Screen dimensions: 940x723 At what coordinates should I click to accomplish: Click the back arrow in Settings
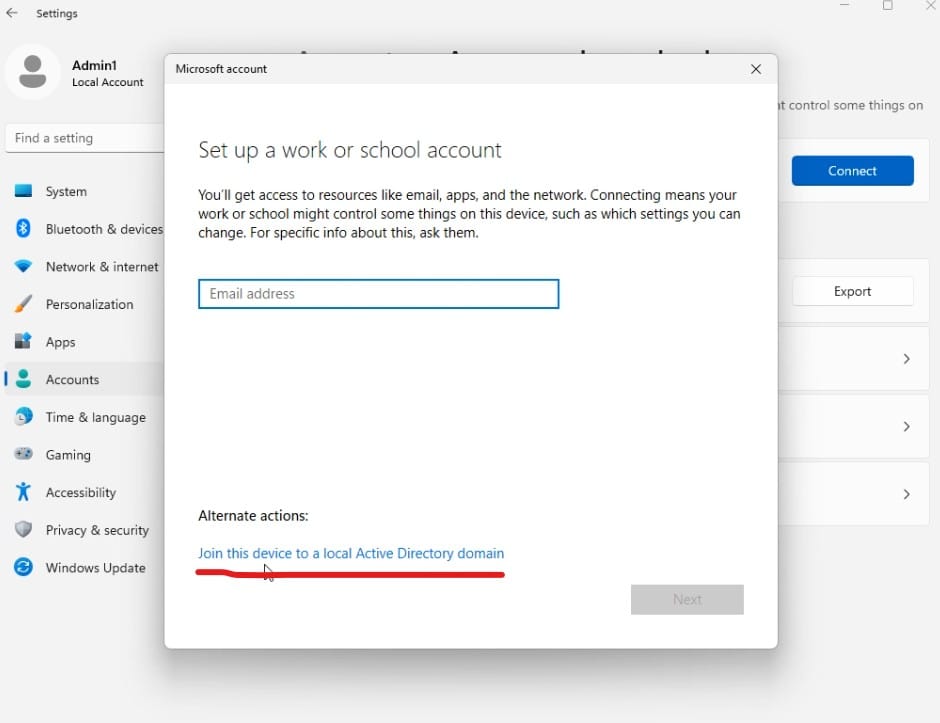click(x=11, y=13)
